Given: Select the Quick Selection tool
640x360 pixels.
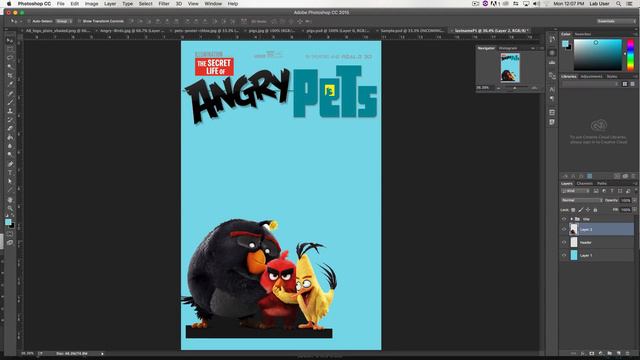Looking at the screenshot, I should coord(10,67).
